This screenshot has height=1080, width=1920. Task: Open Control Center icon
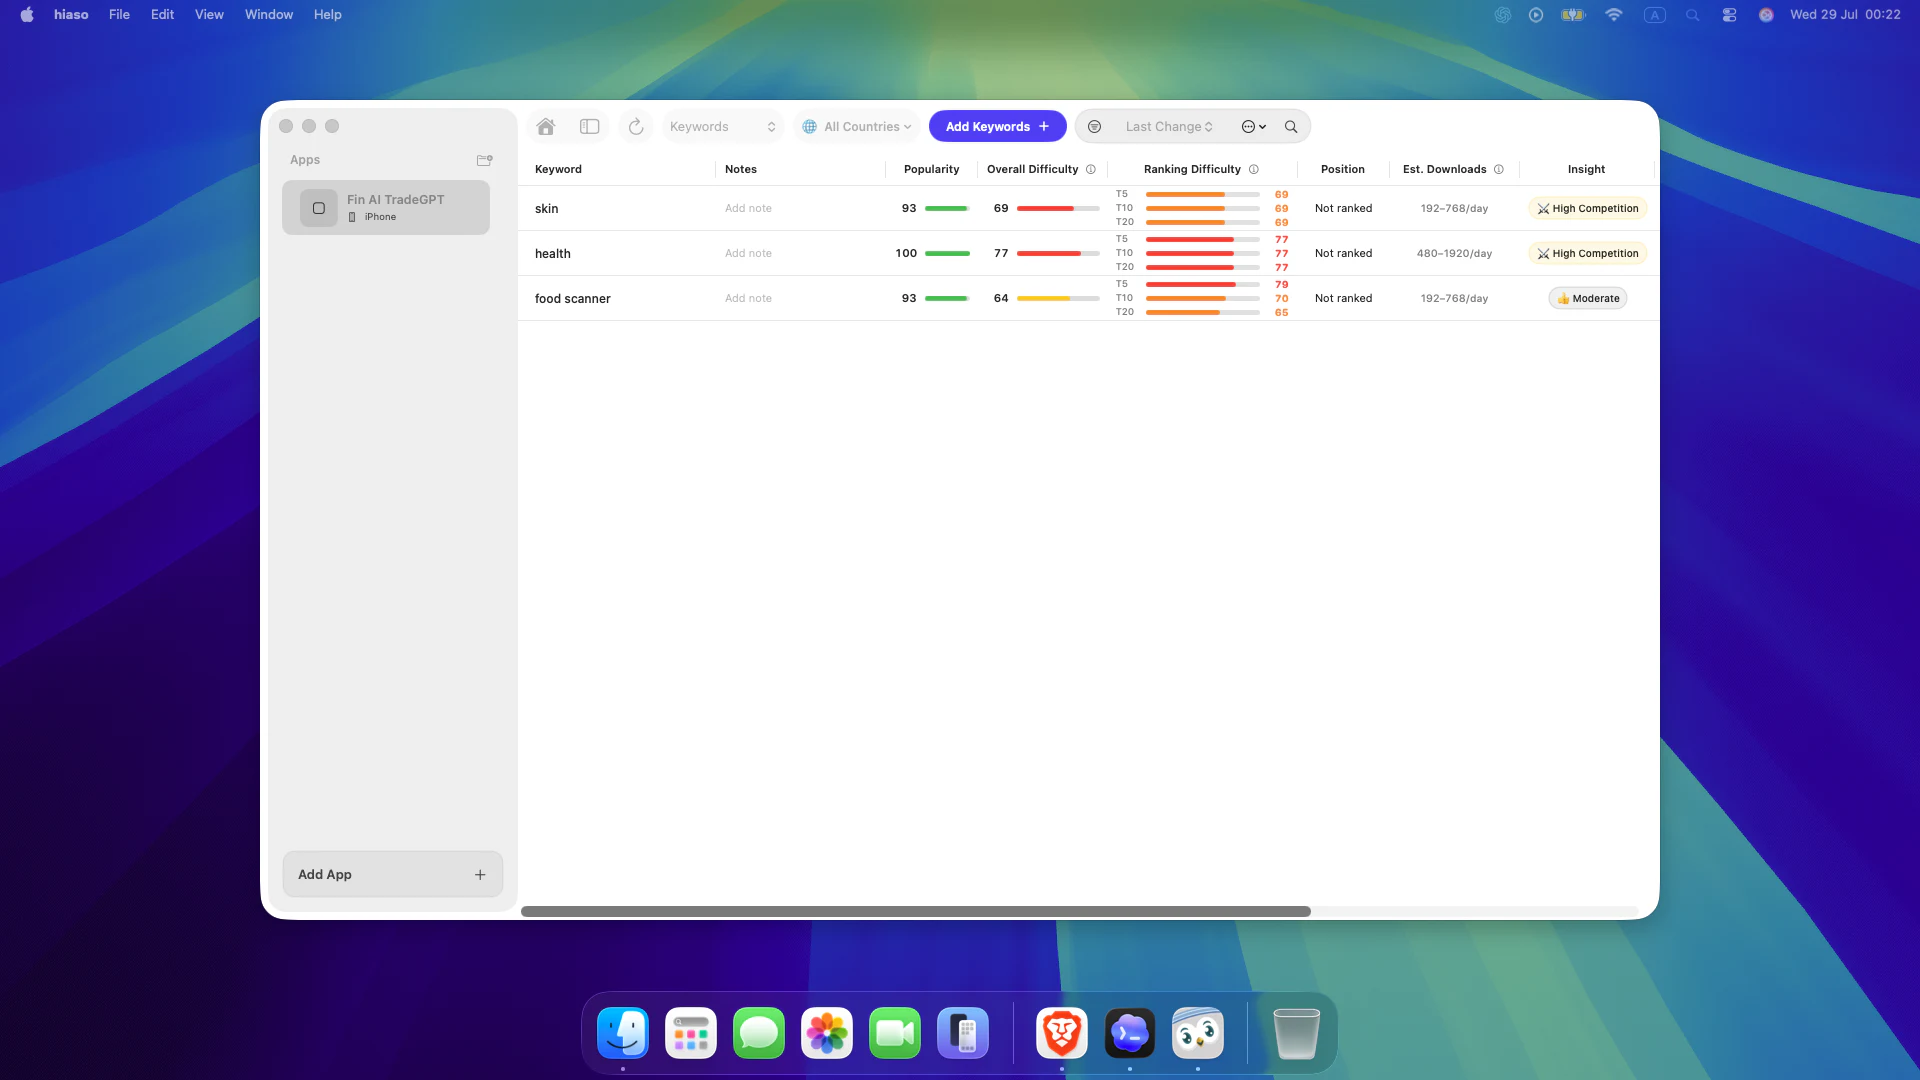point(1729,14)
